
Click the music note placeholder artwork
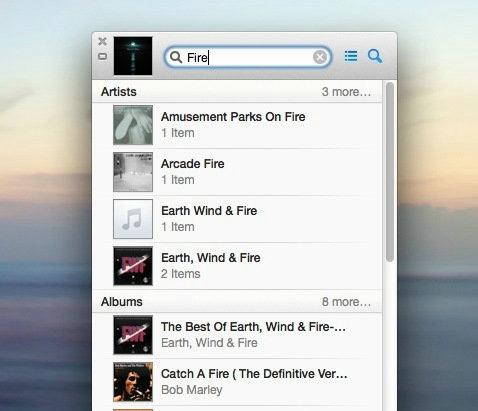tap(133, 219)
